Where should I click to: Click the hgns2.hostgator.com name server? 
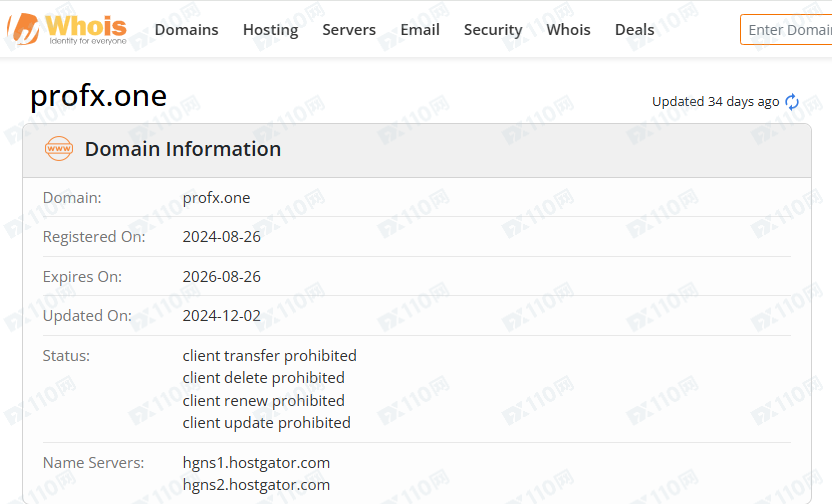point(256,485)
